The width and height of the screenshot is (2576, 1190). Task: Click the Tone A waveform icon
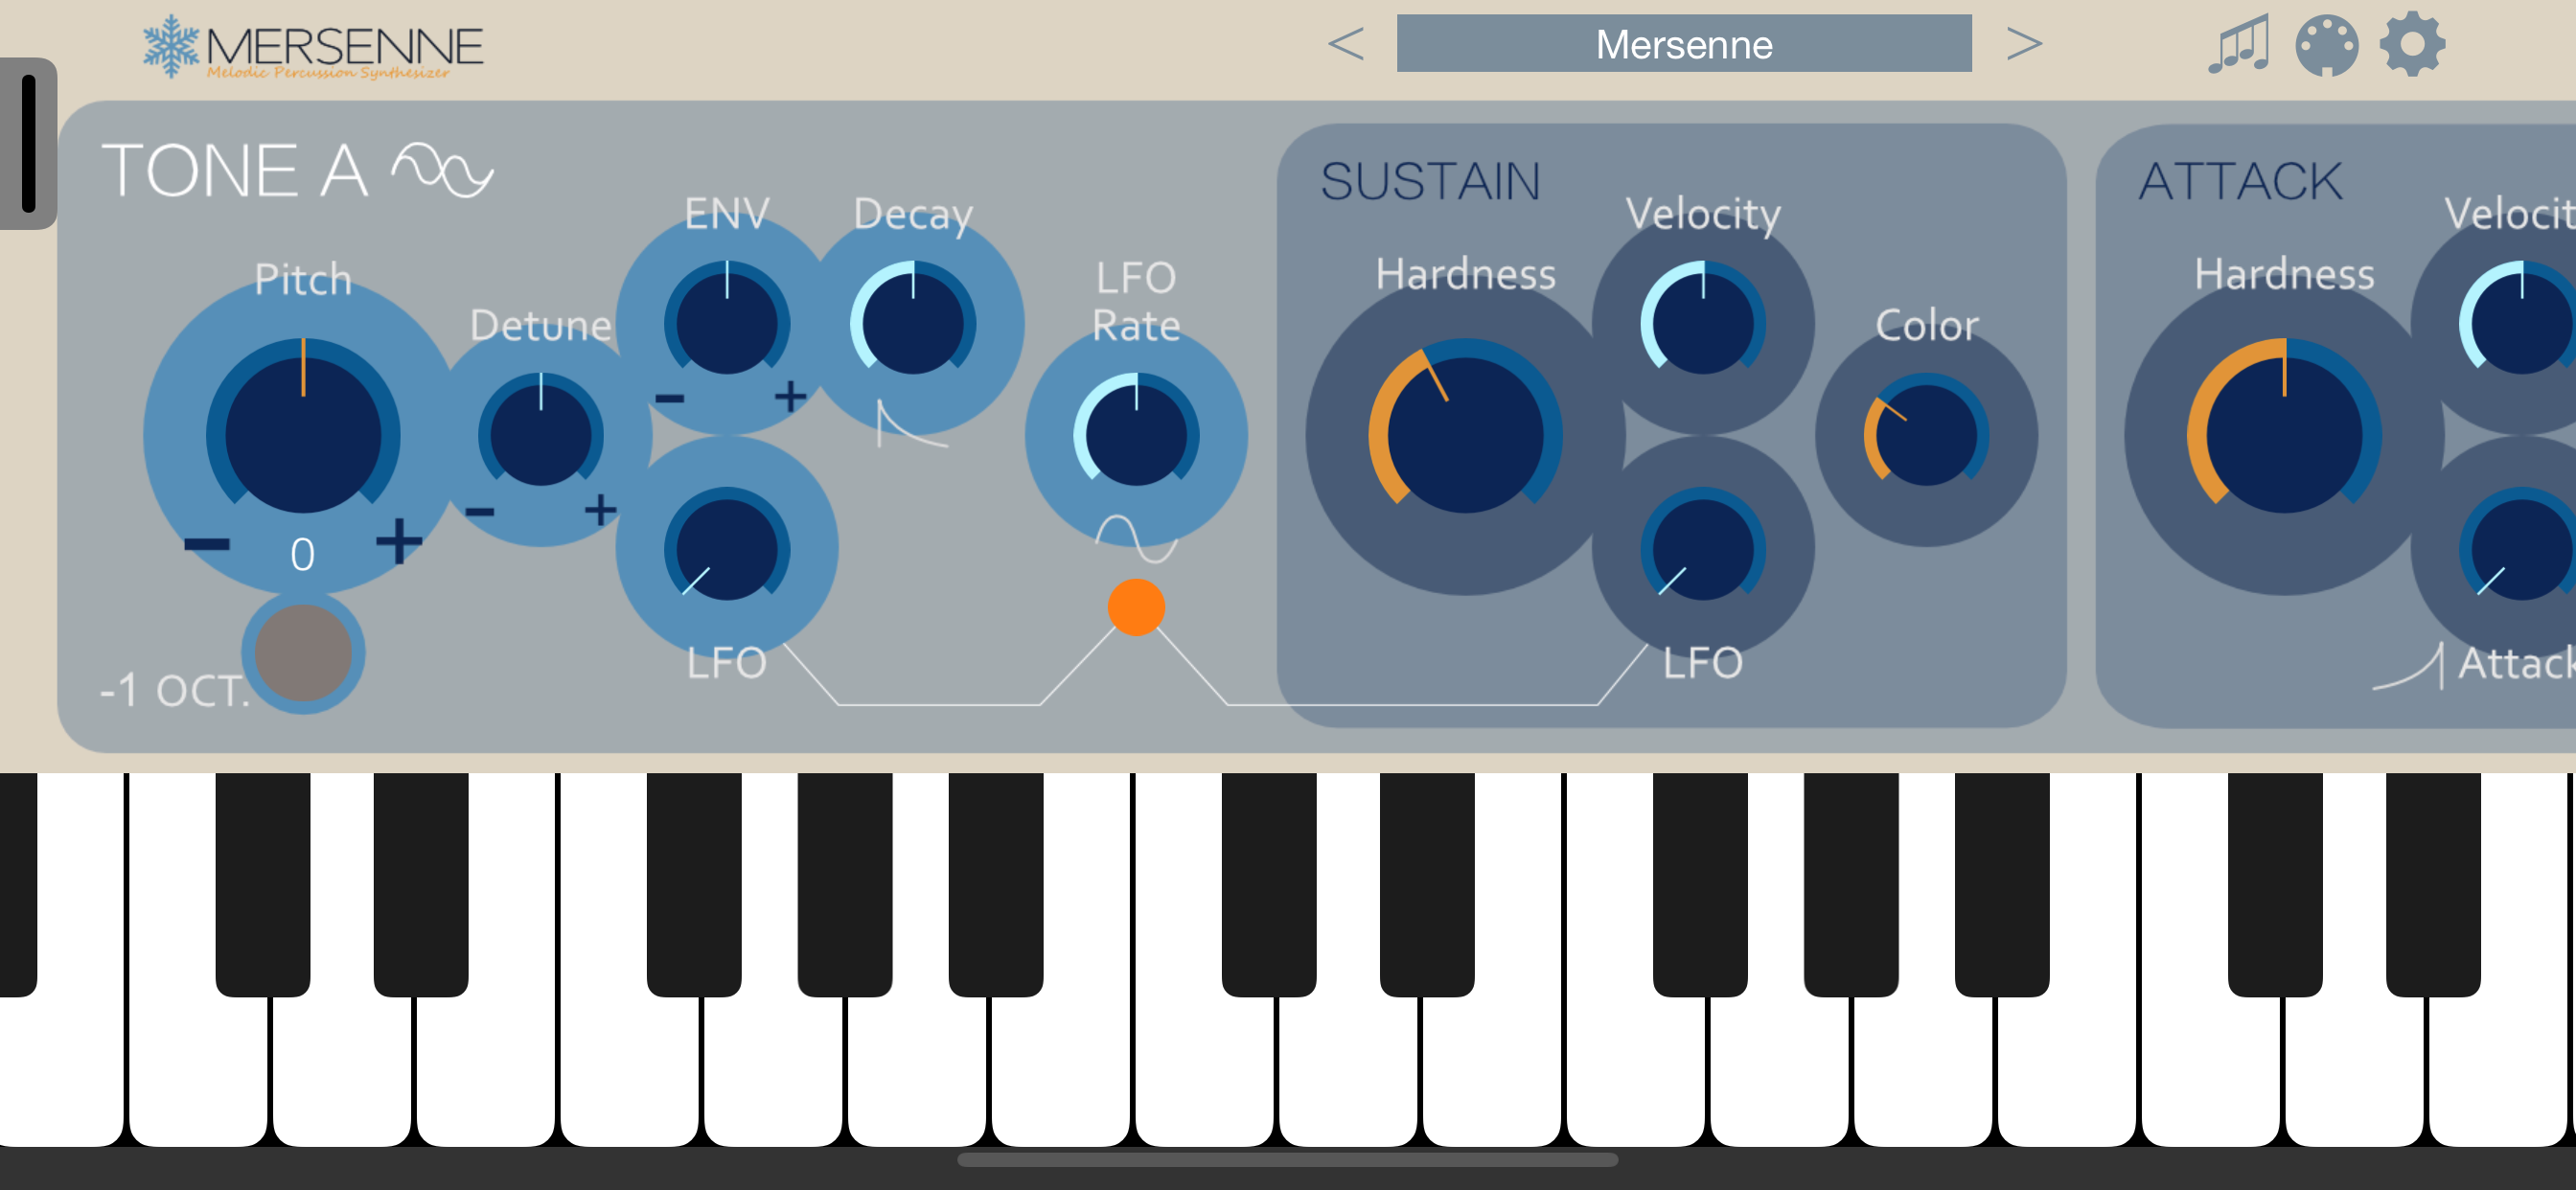click(x=442, y=170)
